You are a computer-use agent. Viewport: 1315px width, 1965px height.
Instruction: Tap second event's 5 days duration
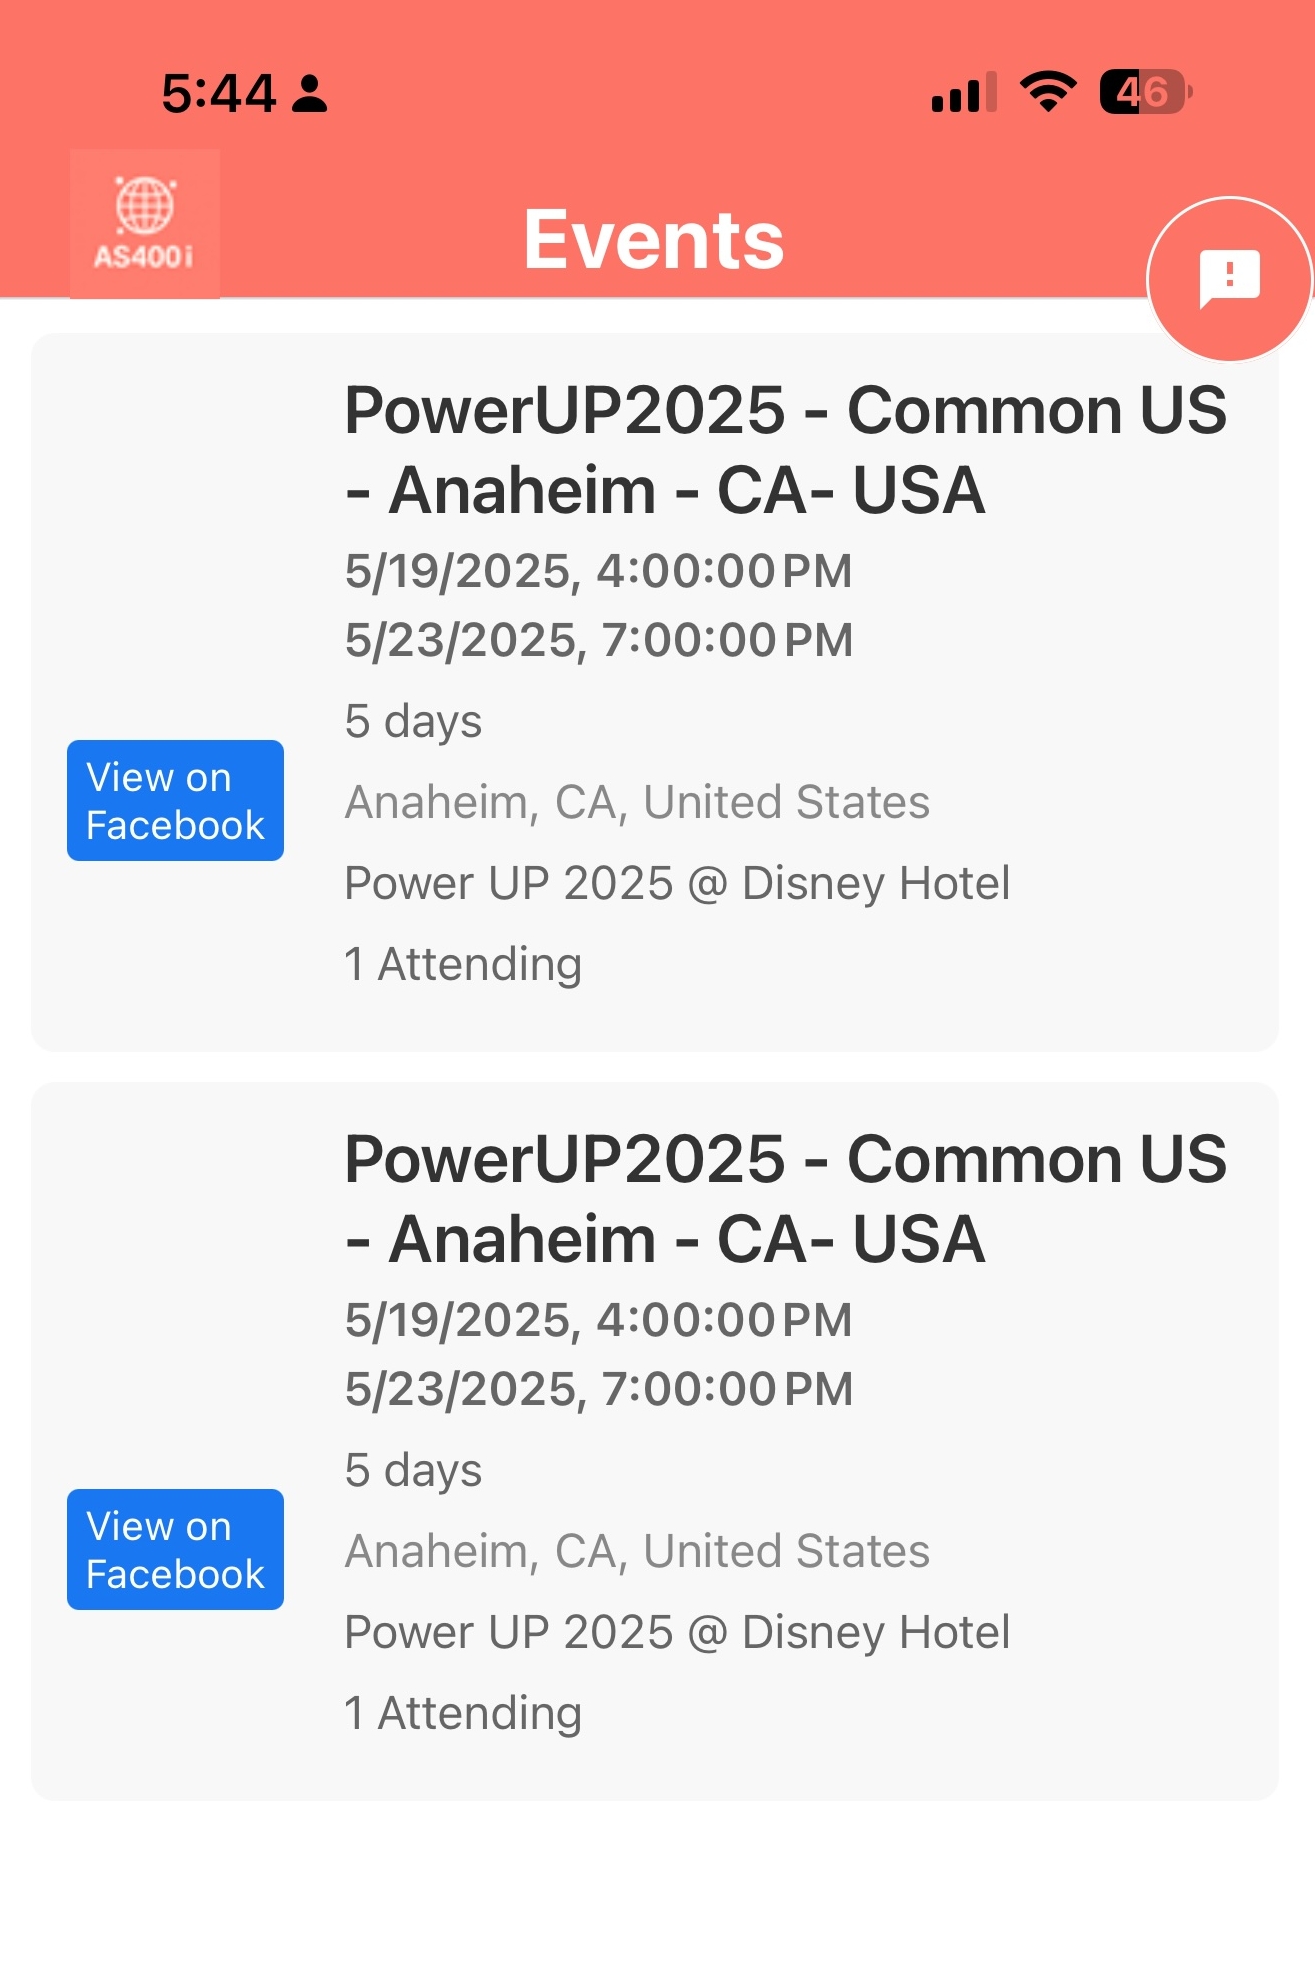[x=413, y=1470]
